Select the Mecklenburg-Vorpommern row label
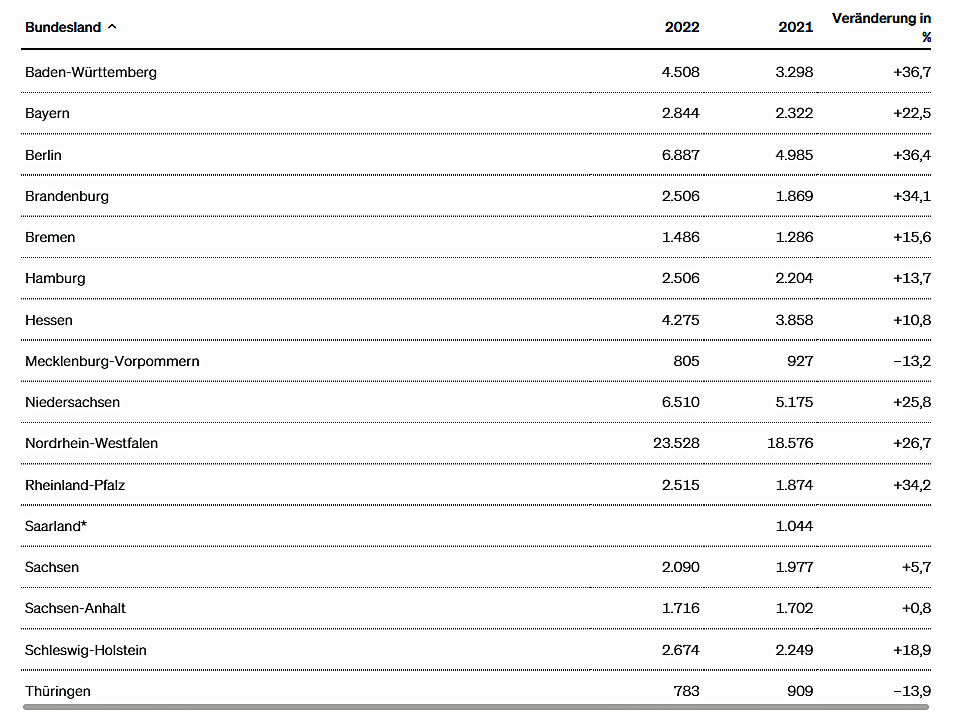Viewport: 953px width, 721px height. [112, 361]
